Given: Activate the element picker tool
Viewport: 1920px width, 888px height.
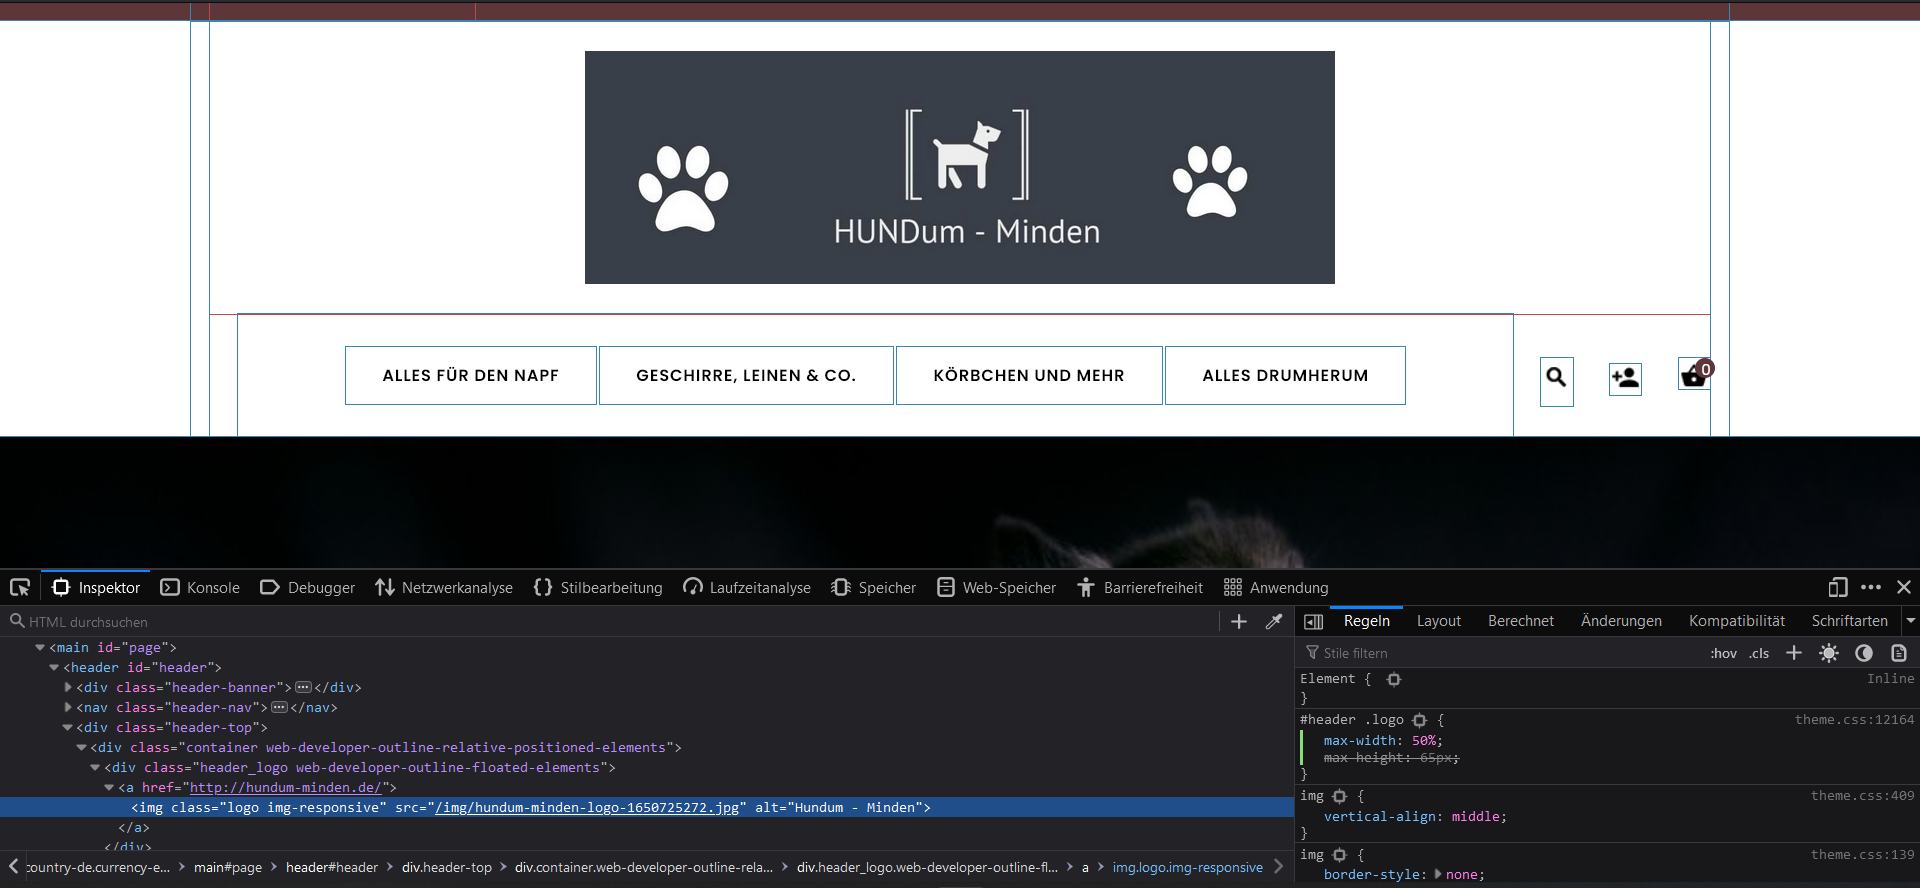Looking at the screenshot, I should (x=20, y=588).
